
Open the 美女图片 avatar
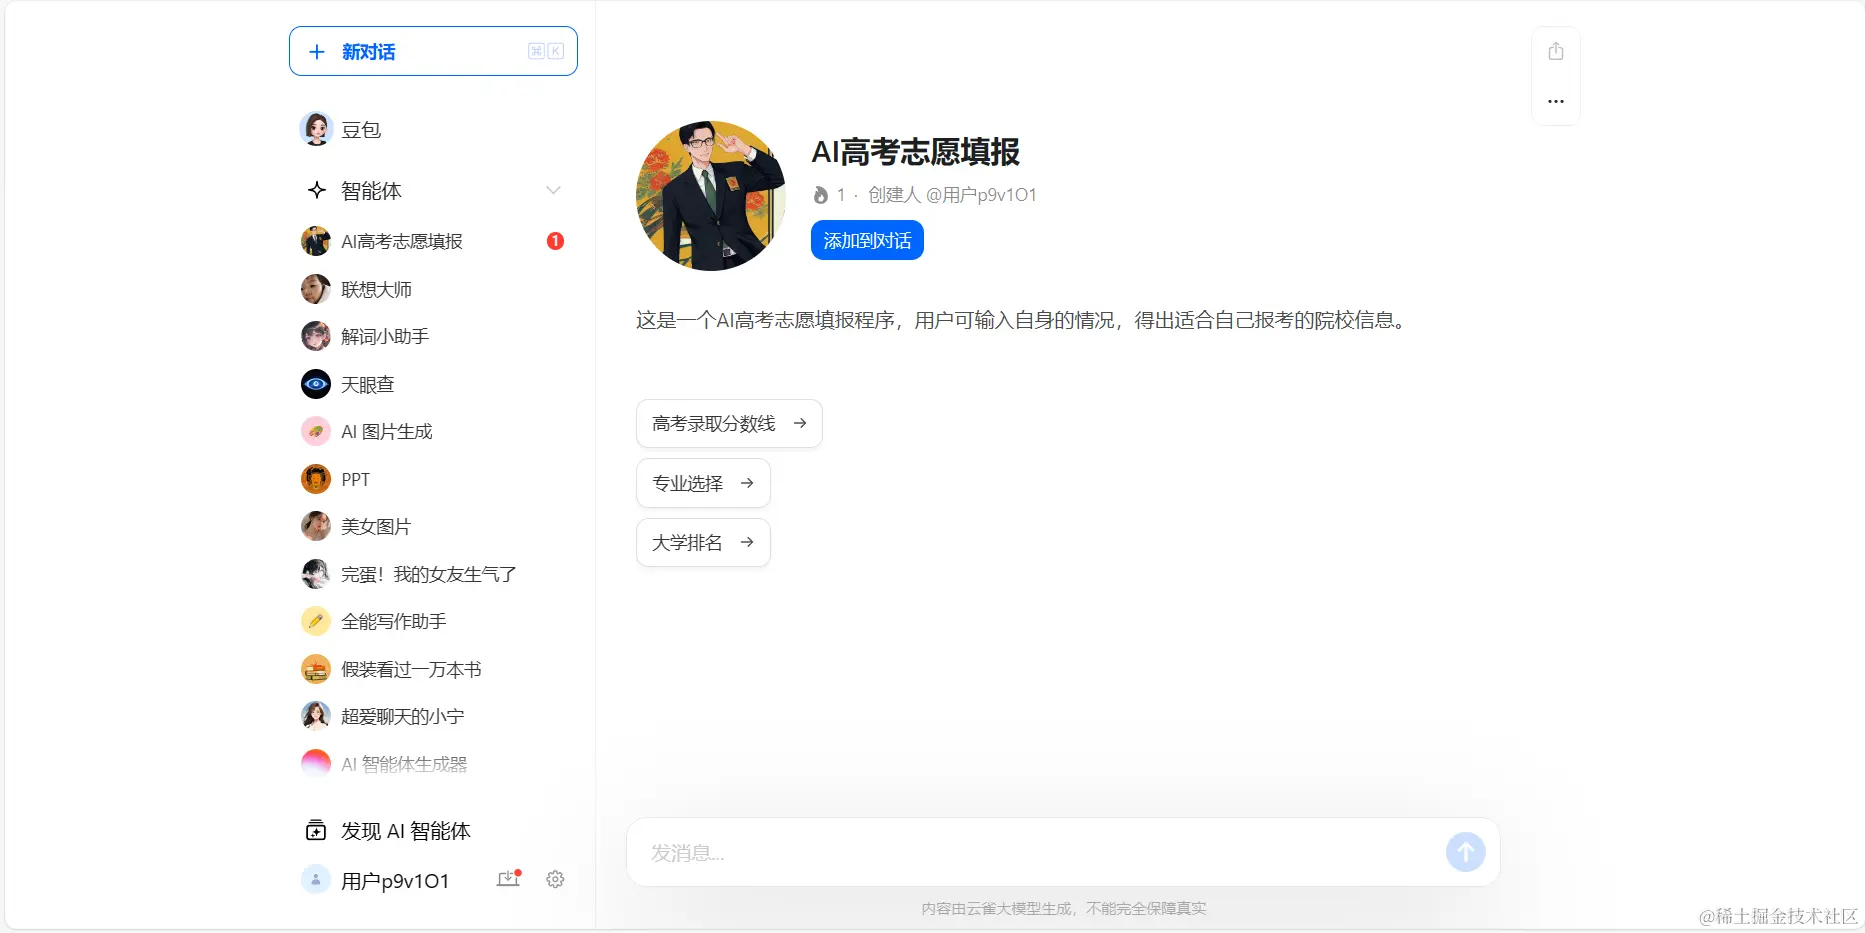[x=316, y=526]
